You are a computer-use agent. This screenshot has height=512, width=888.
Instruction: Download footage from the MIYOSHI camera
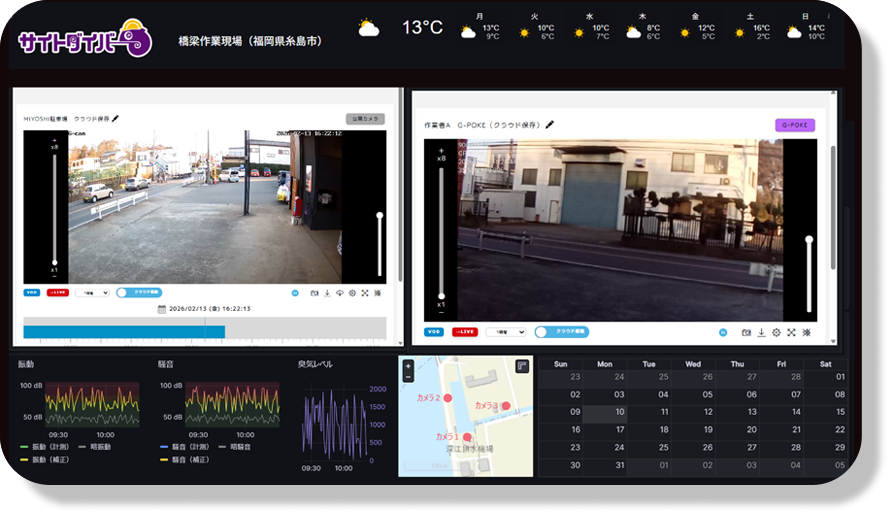tap(327, 293)
